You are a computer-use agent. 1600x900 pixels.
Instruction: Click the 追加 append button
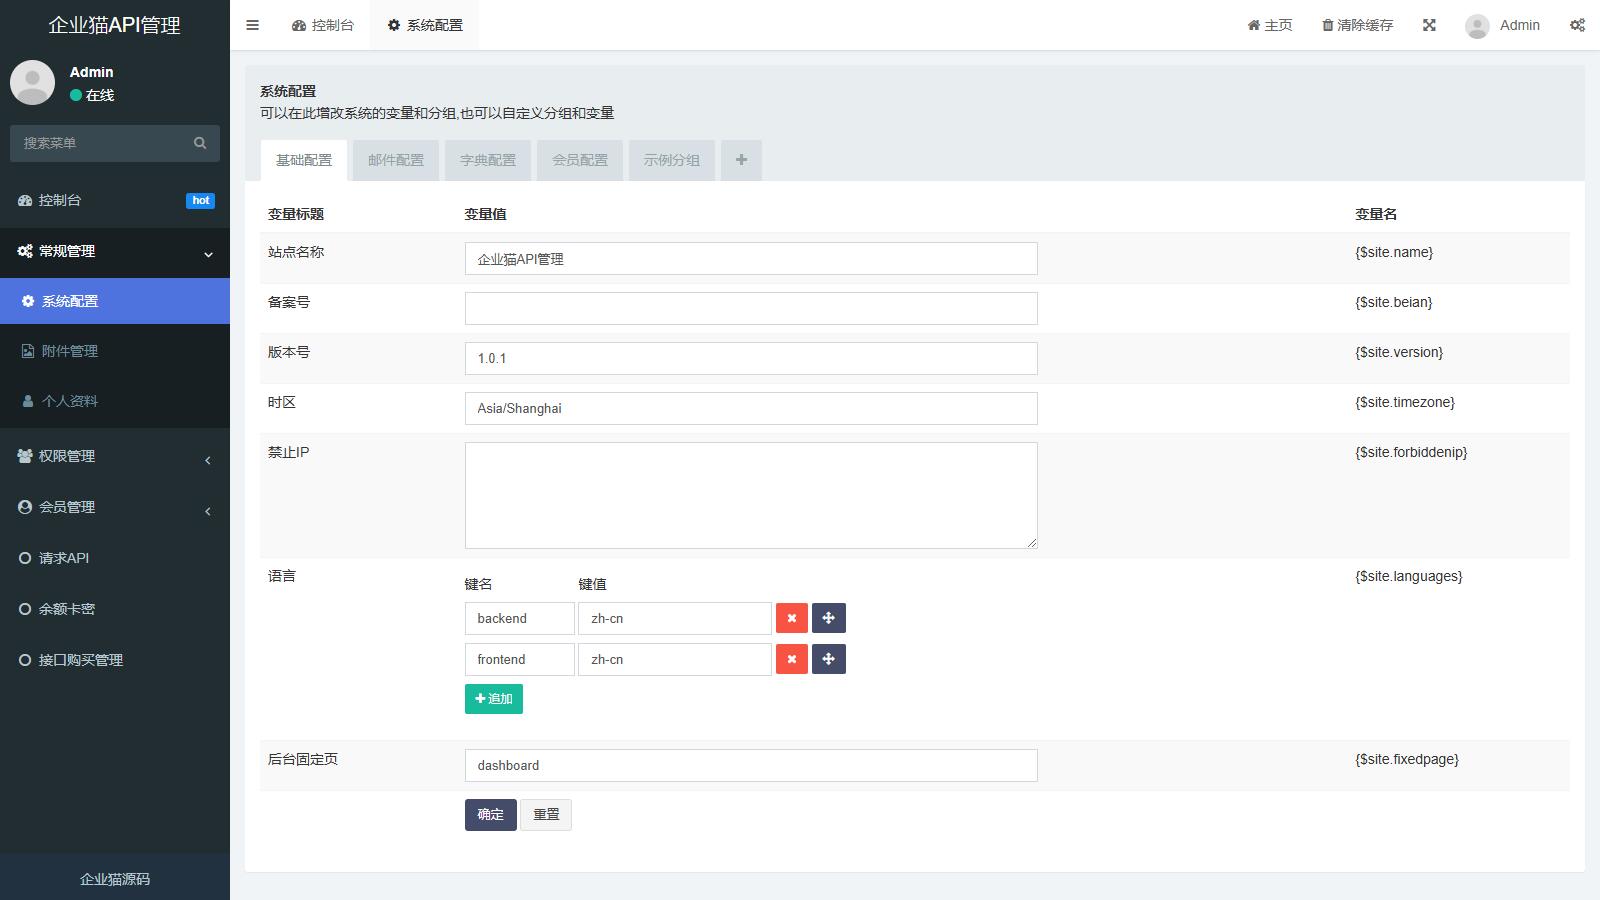coord(493,699)
